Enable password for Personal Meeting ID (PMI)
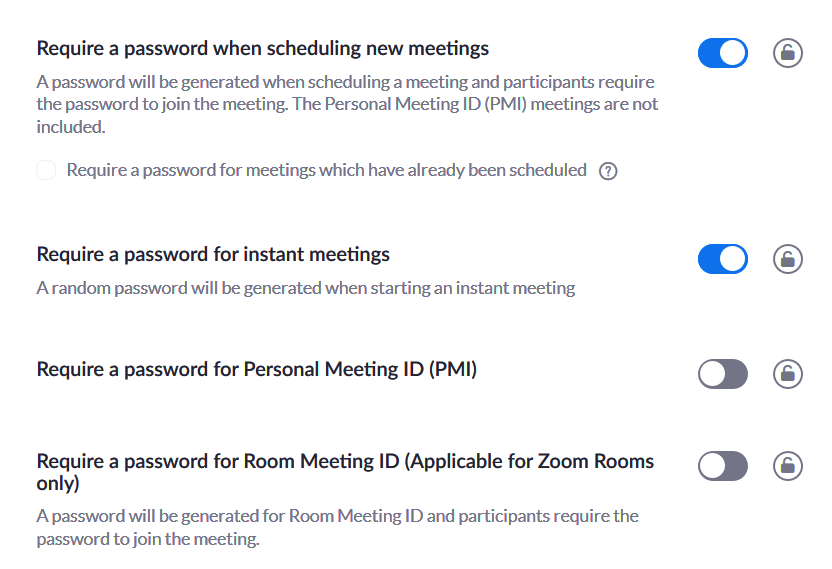The height and width of the screenshot is (569, 832). click(x=723, y=374)
